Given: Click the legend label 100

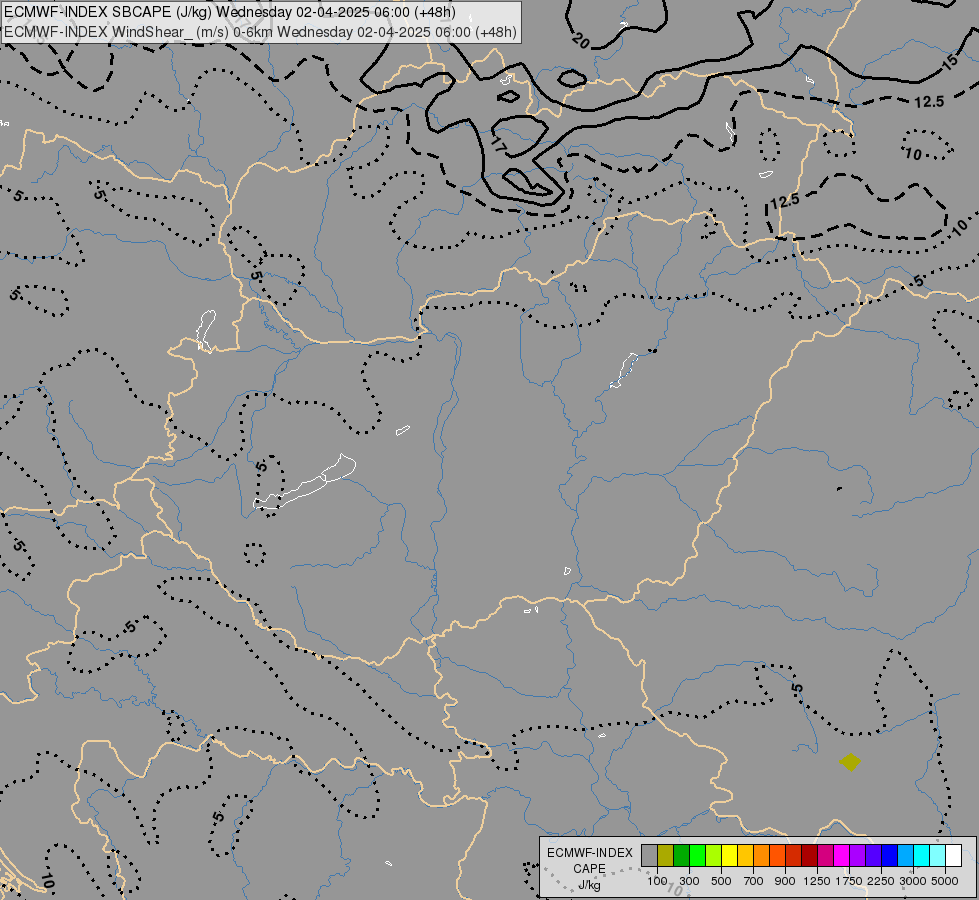Looking at the screenshot, I should 657,881.
